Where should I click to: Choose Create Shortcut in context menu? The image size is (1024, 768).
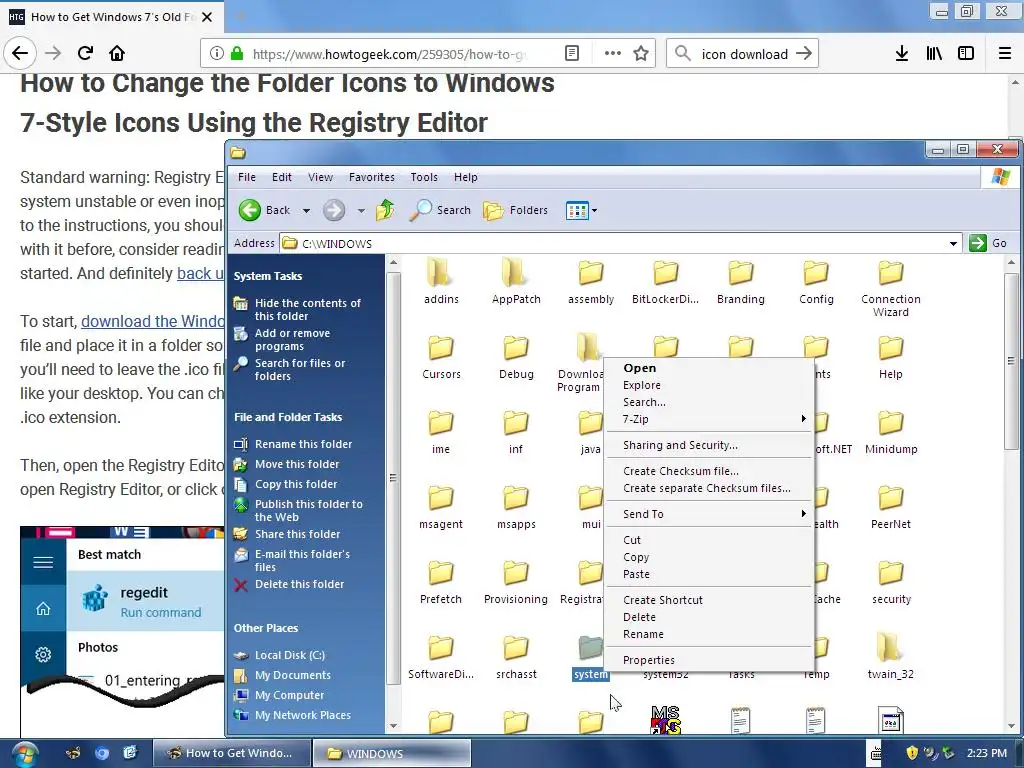click(709, 600)
